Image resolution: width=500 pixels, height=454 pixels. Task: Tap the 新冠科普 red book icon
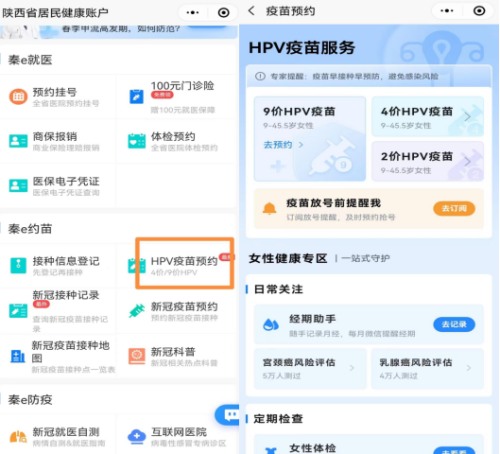tap(137, 356)
